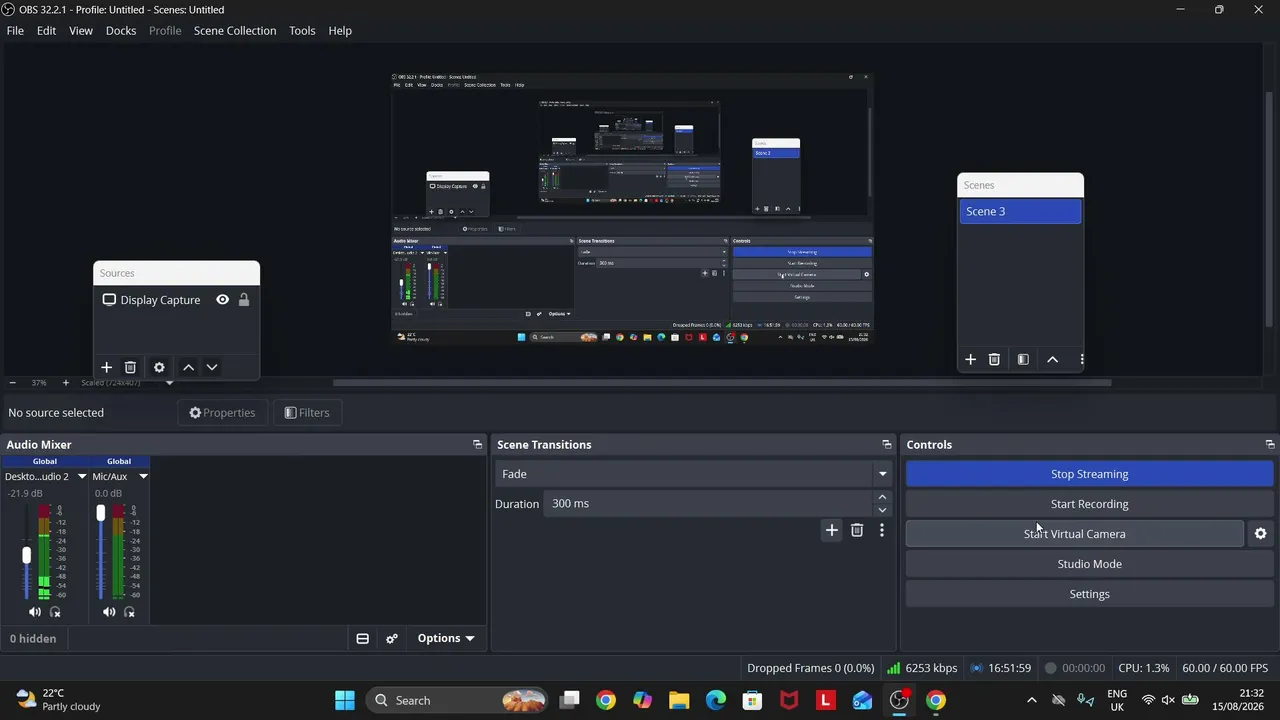Click Desktop Audio 2 volume slider handle
Image resolution: width=1280 pixels, height=720 pixels.
pos(26,555)
